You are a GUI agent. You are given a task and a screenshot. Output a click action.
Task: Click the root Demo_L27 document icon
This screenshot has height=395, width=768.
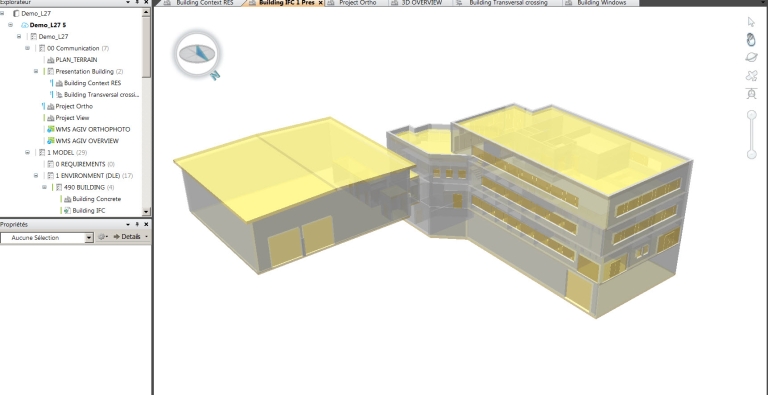[16, 14]
